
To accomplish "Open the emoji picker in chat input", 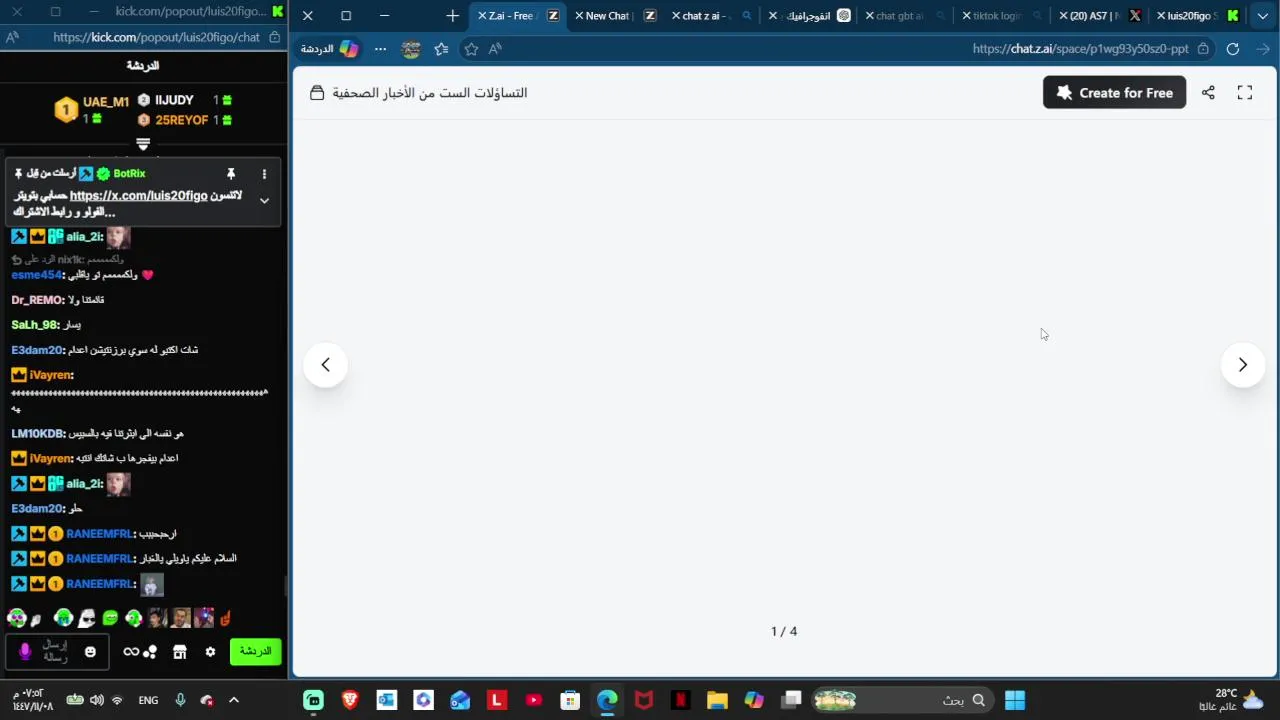I will 90,652.
